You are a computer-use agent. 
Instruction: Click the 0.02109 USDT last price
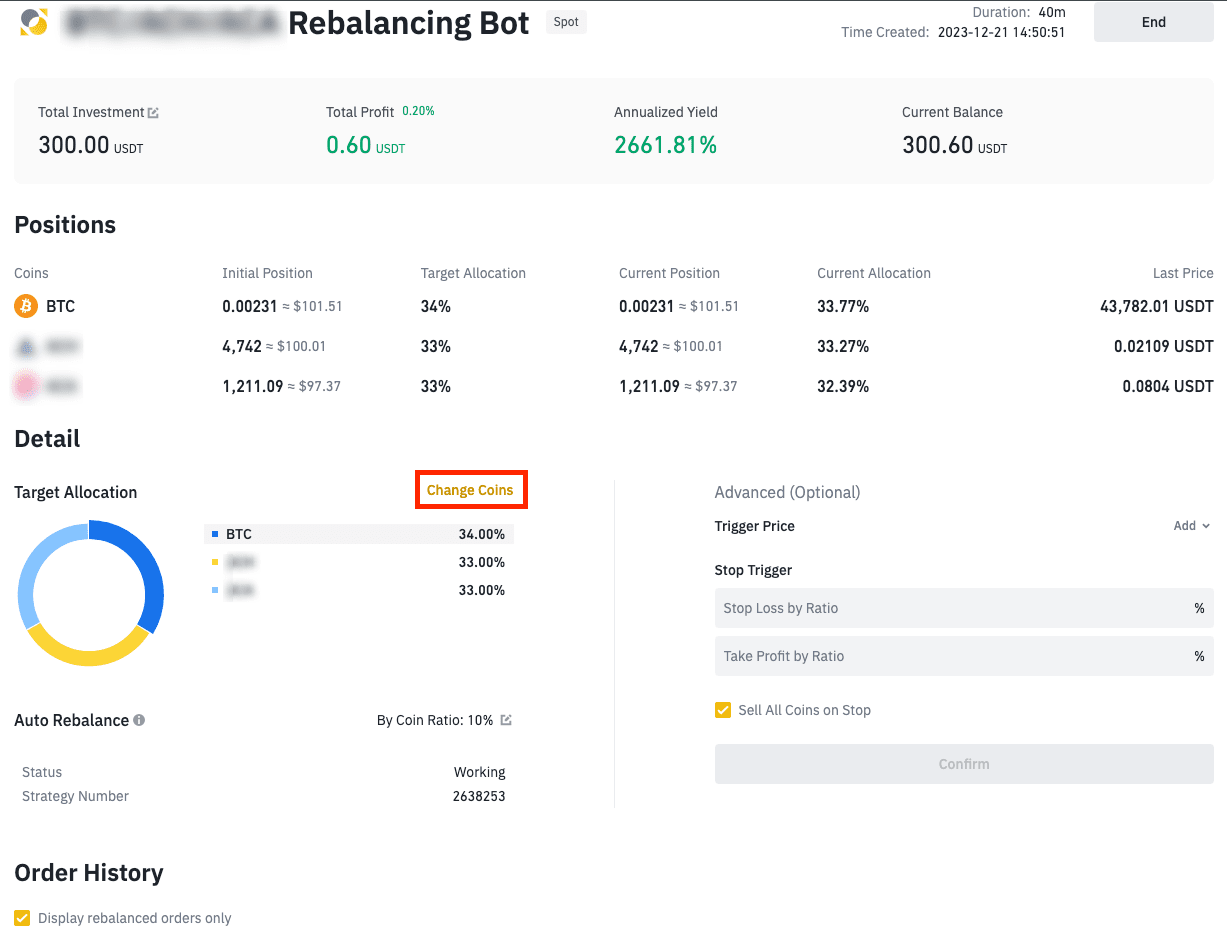tap(1163, 346)
